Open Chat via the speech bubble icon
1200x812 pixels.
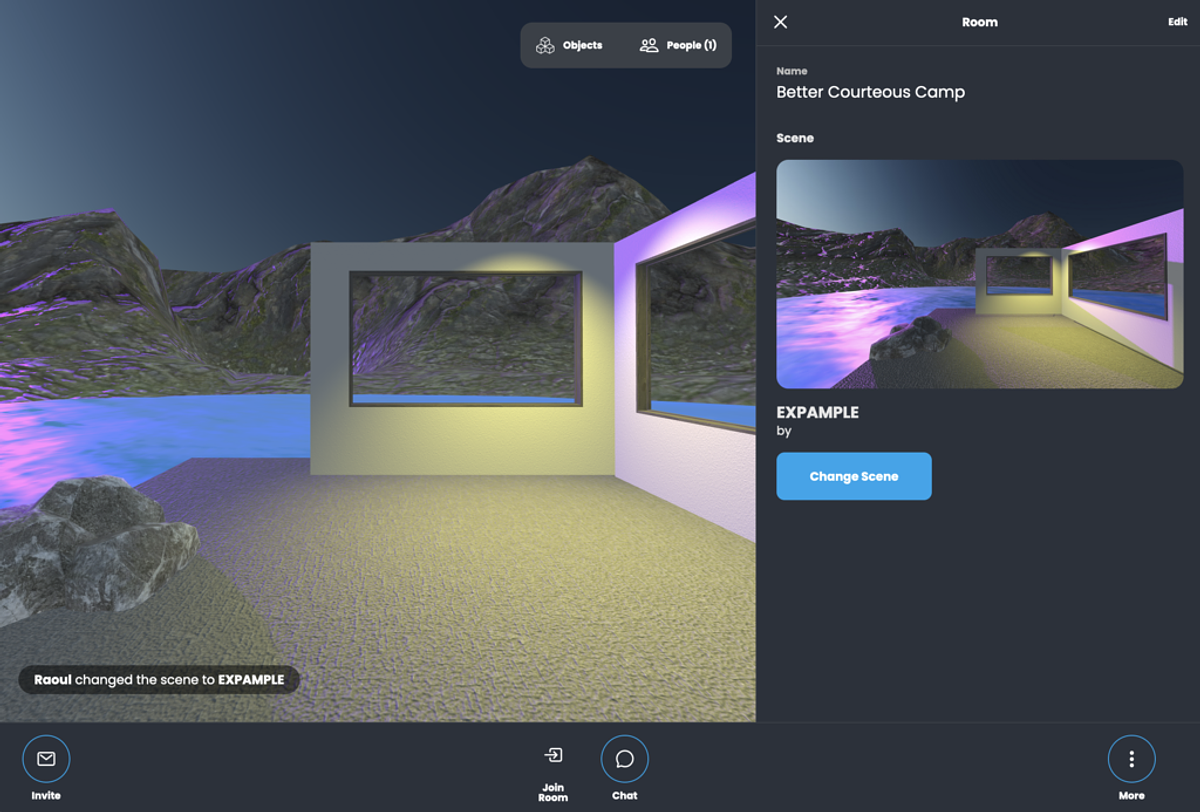coord(624,759)
